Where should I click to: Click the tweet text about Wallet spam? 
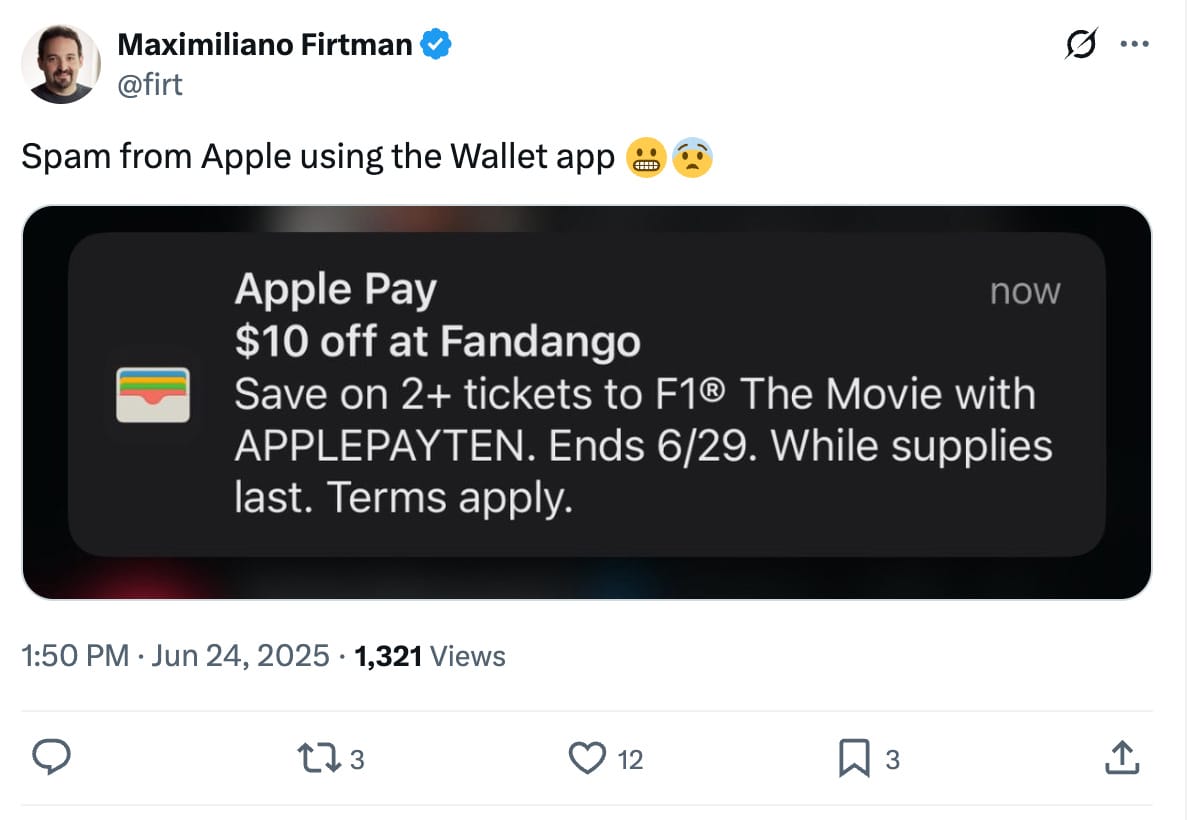pyautogui.click(x=317, y=157)
